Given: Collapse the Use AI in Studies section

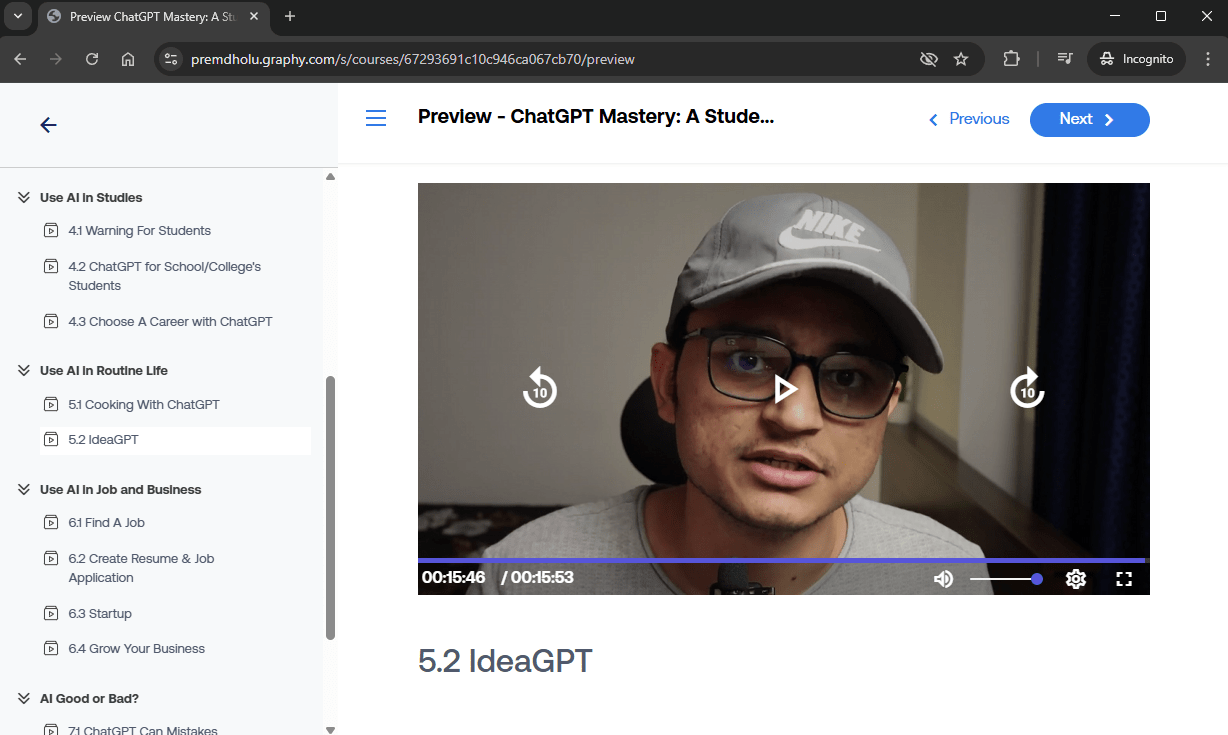Looking at the screenshot, I should coord(24,198).
